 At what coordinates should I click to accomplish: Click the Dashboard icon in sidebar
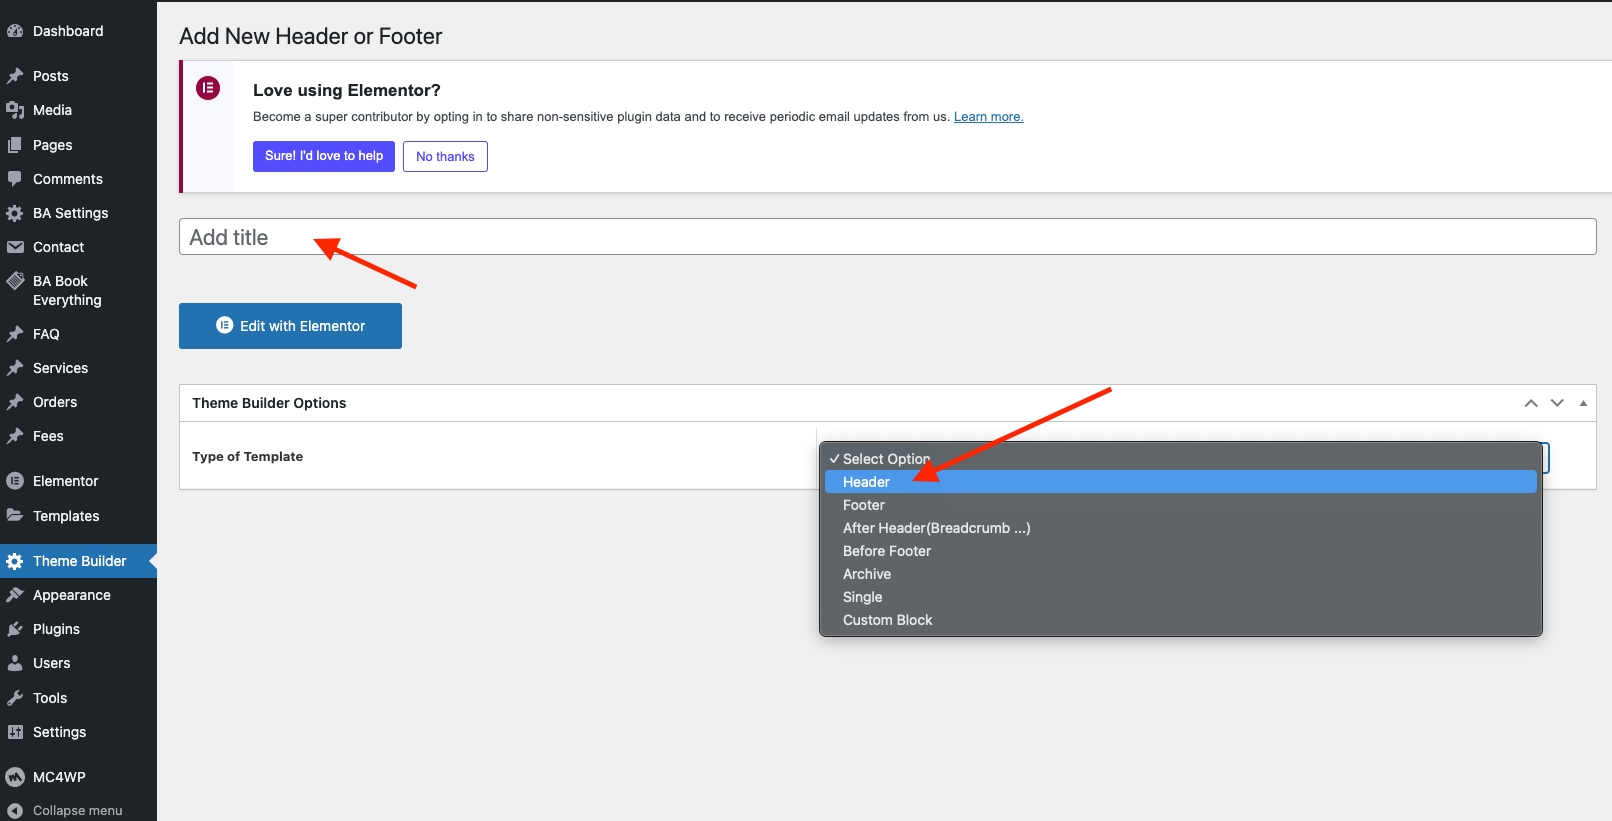(15, 31)
